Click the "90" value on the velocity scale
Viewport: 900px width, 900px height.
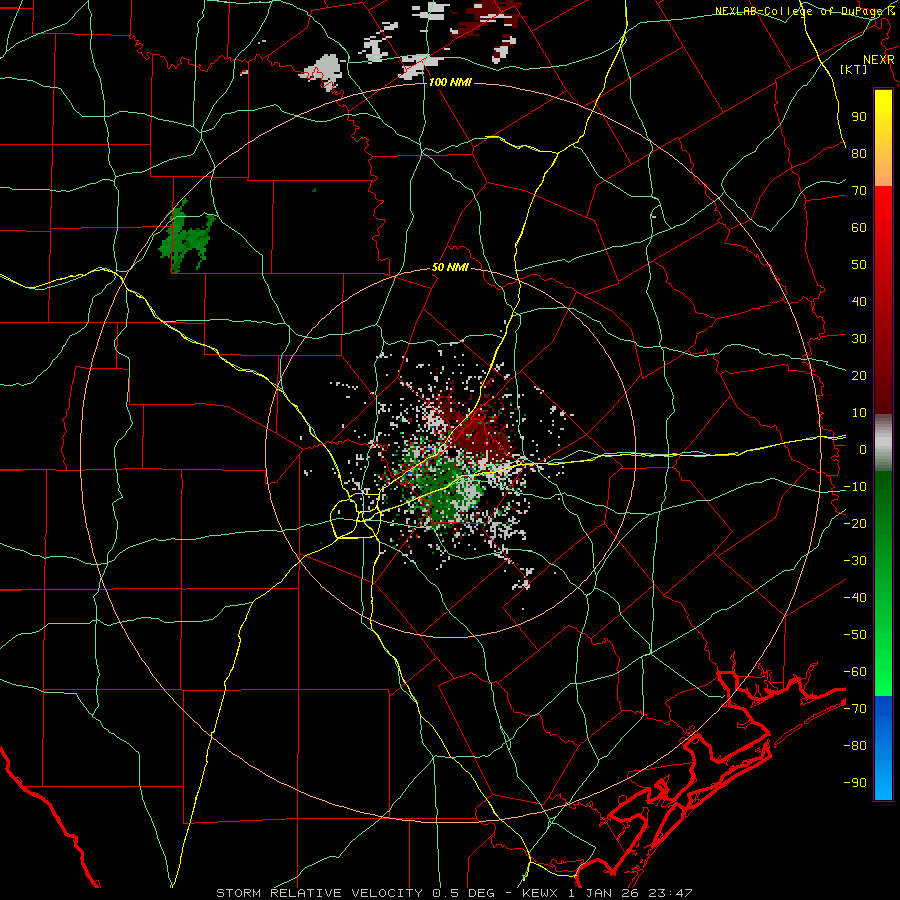[x=859, y=117]
